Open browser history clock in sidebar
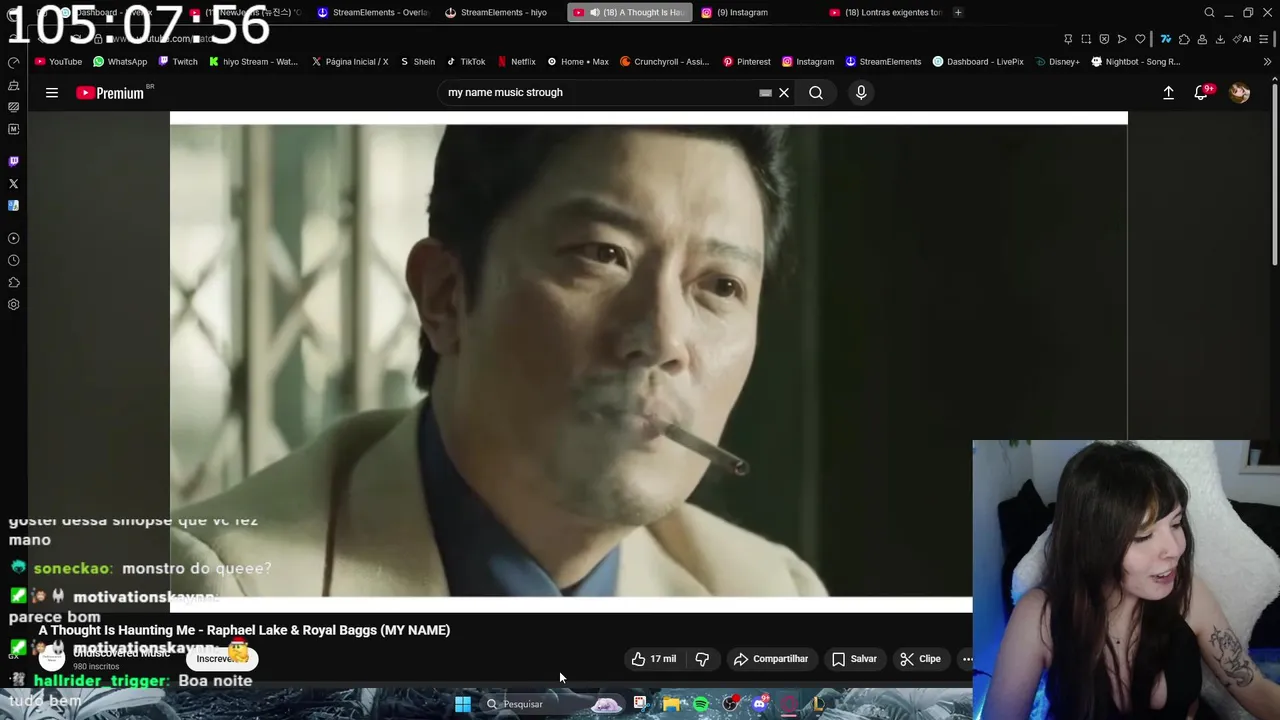This screenshot has height=720, width=1280. point(13,260)
